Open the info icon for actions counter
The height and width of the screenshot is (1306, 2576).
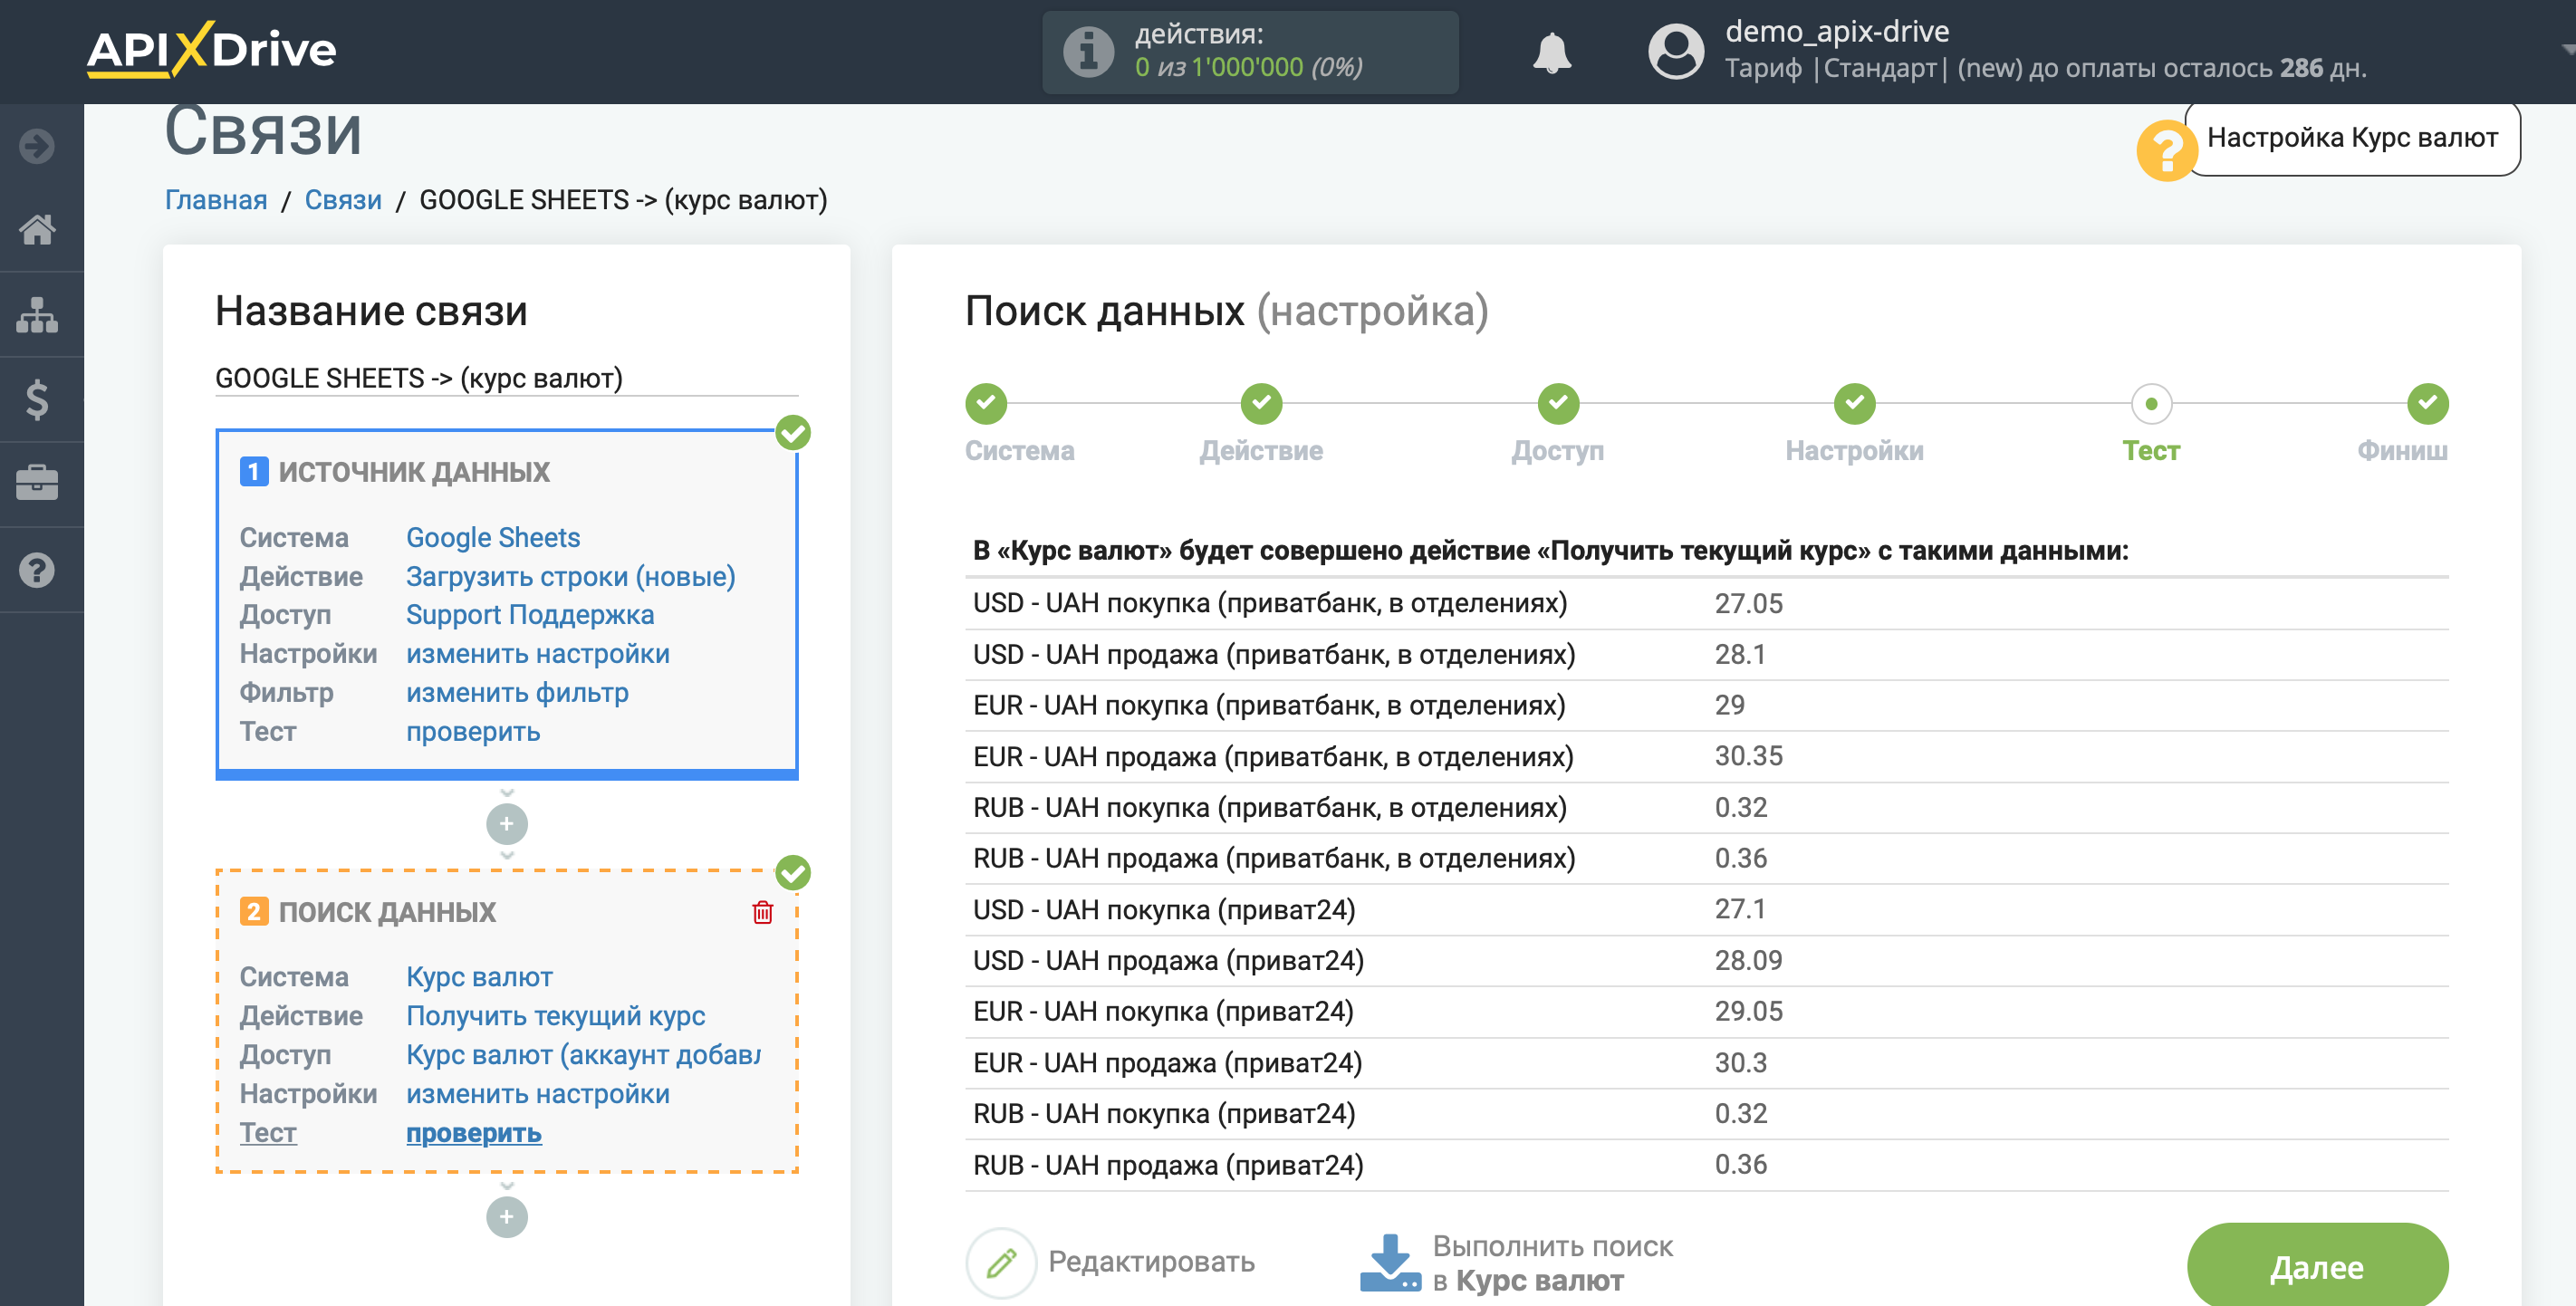(1088, 51)
